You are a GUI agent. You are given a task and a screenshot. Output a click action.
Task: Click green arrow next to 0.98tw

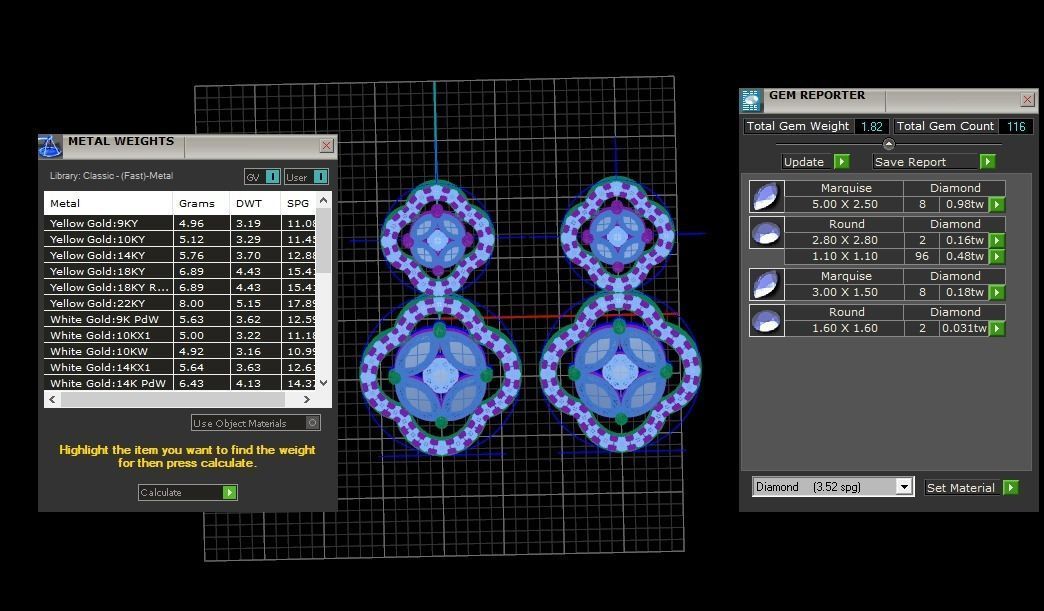997,204
